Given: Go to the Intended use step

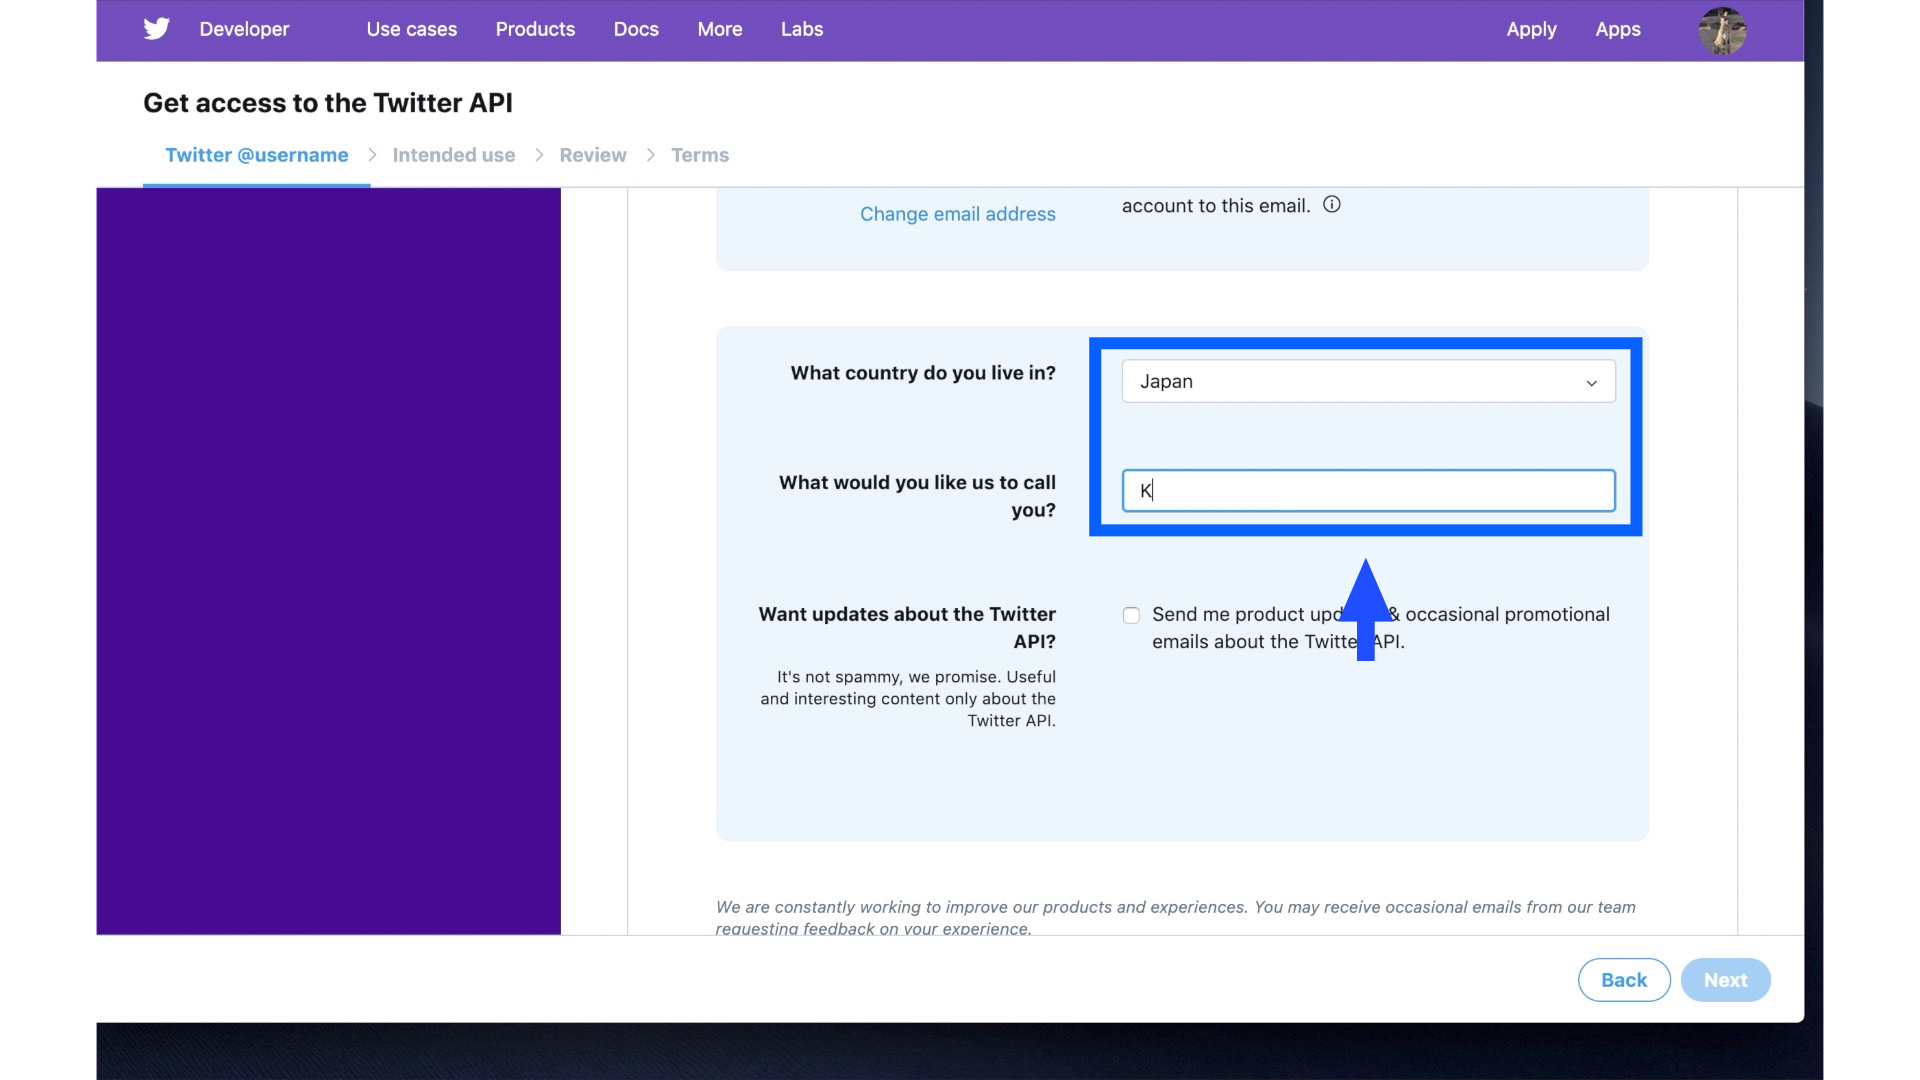Looking at the screenshot, I should pyautogui.click(x=454, y=155).
